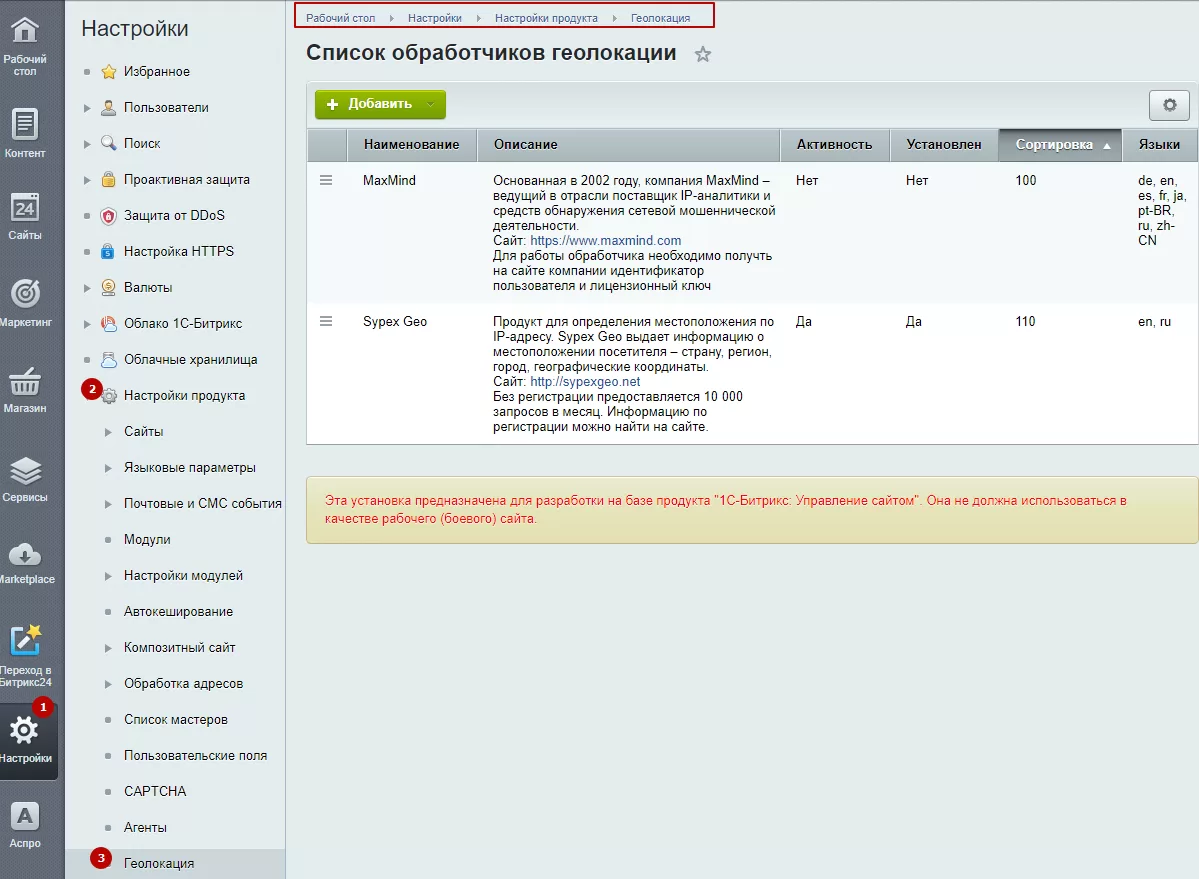The image size is (1199, 879).
Task: Sort by Установлен column header
Action: click(x=944, y=144)
